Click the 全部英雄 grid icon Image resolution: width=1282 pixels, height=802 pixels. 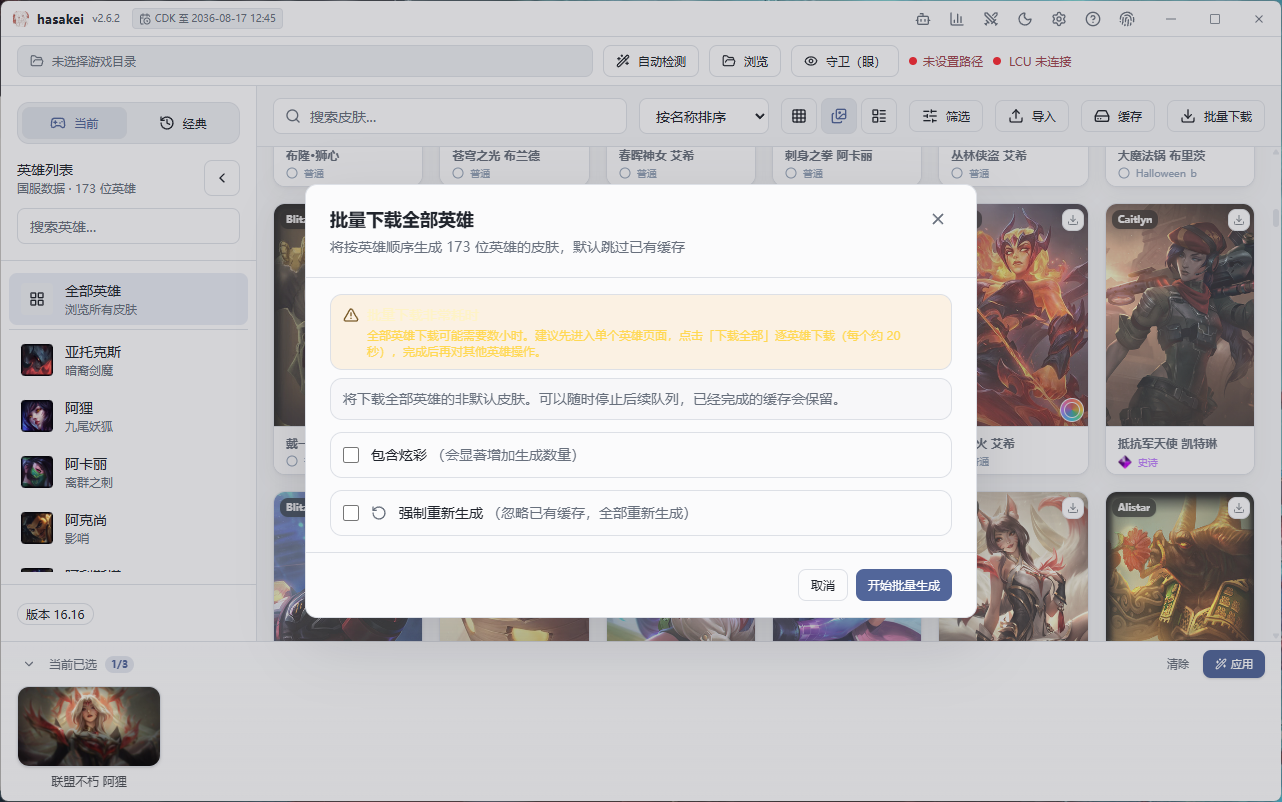coord(37,299)
